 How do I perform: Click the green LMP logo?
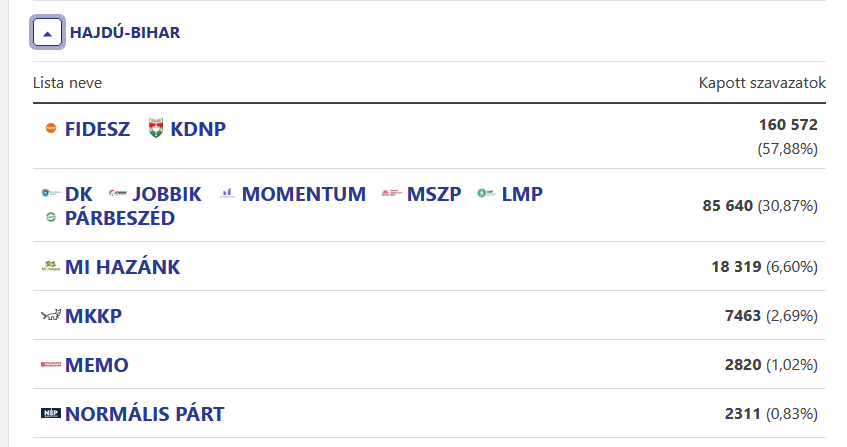coord(486,194)
